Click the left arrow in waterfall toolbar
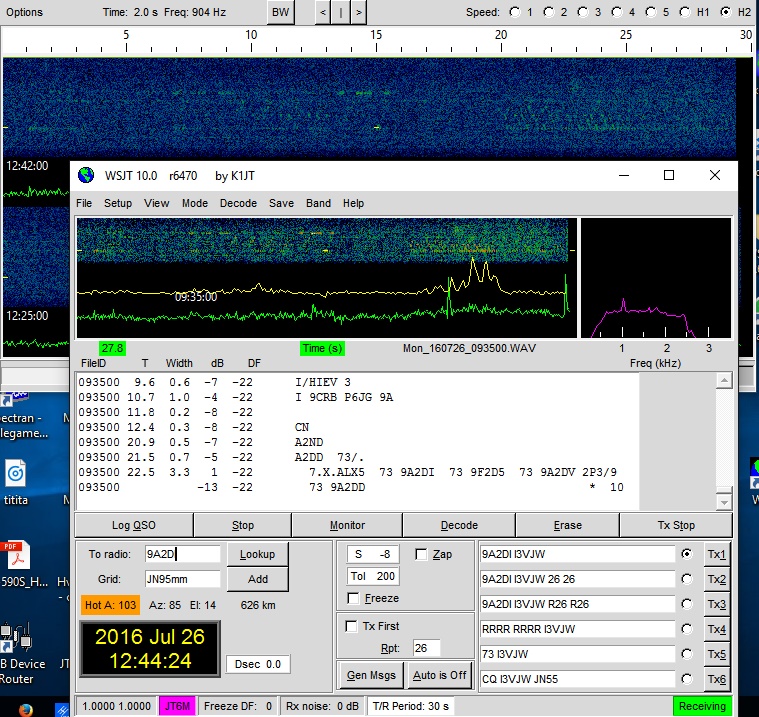 pyautogui.click(x=323, y=12)
